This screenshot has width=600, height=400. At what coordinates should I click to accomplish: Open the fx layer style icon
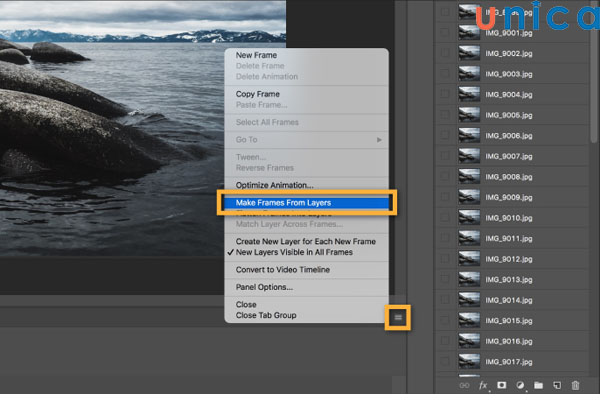[482, 385]
